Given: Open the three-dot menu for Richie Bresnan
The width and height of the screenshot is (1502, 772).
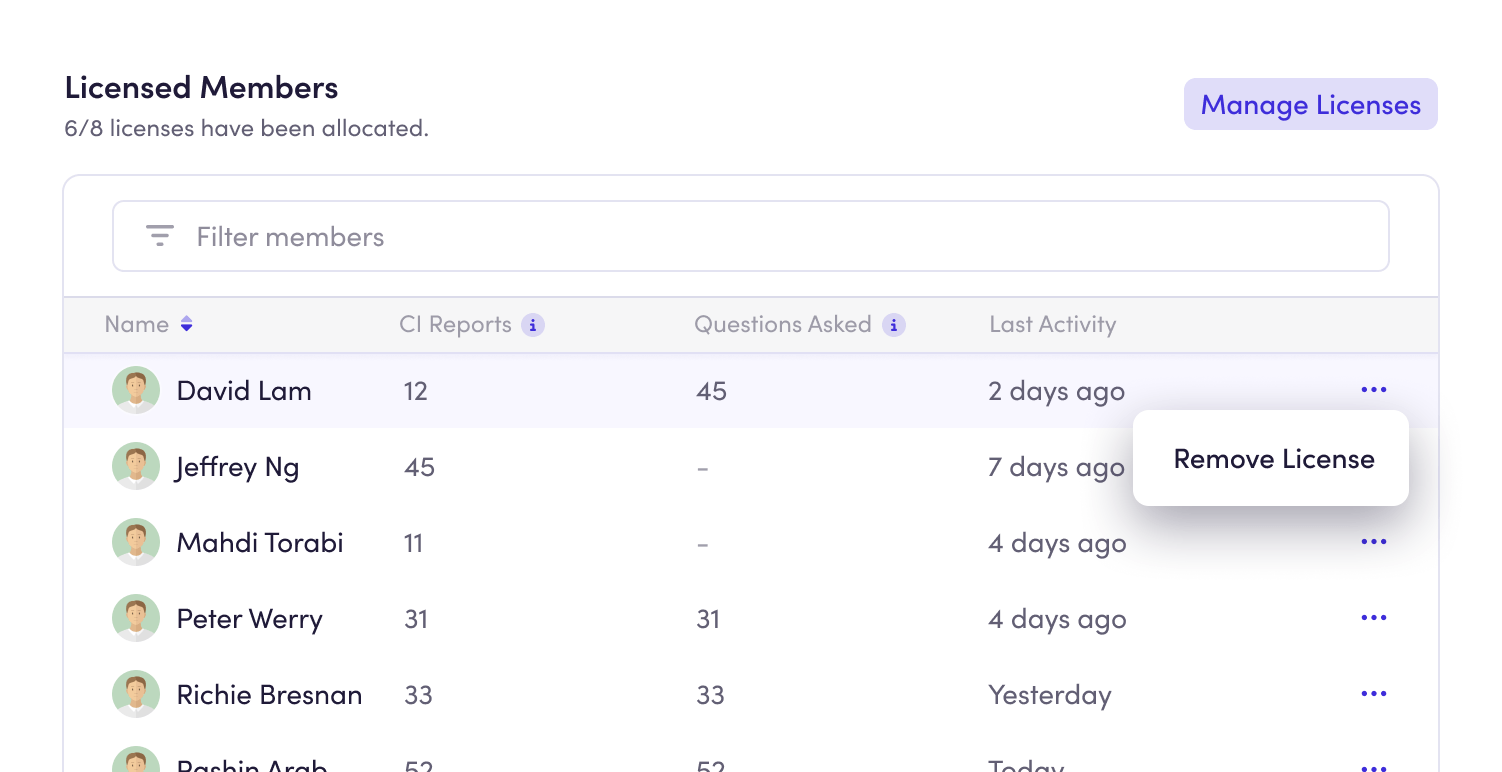Looking at the screenshot, I should (1374, 694).
